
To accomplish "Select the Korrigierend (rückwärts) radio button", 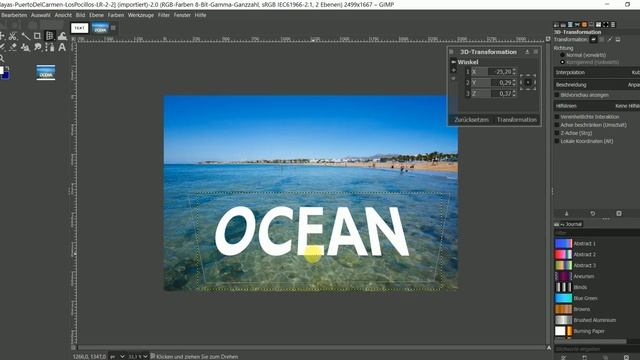I will click(562, 62).
